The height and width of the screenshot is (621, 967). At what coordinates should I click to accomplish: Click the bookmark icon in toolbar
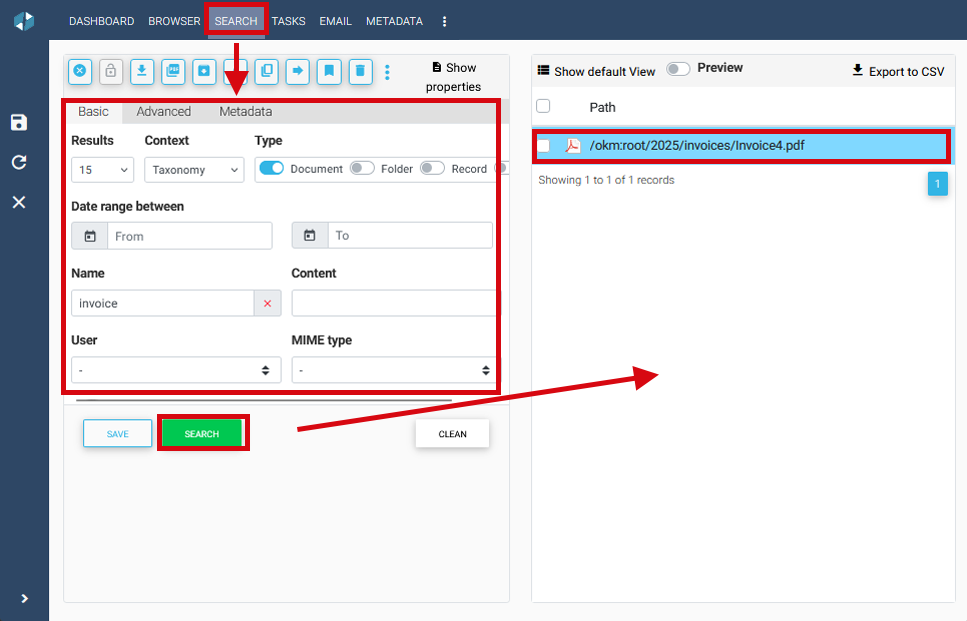coord(329,71)
